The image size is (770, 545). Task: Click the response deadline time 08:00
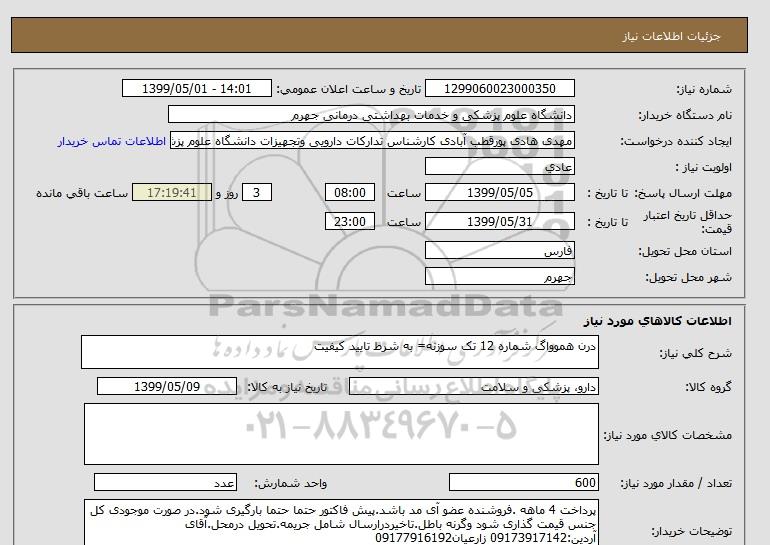[350, 192]
